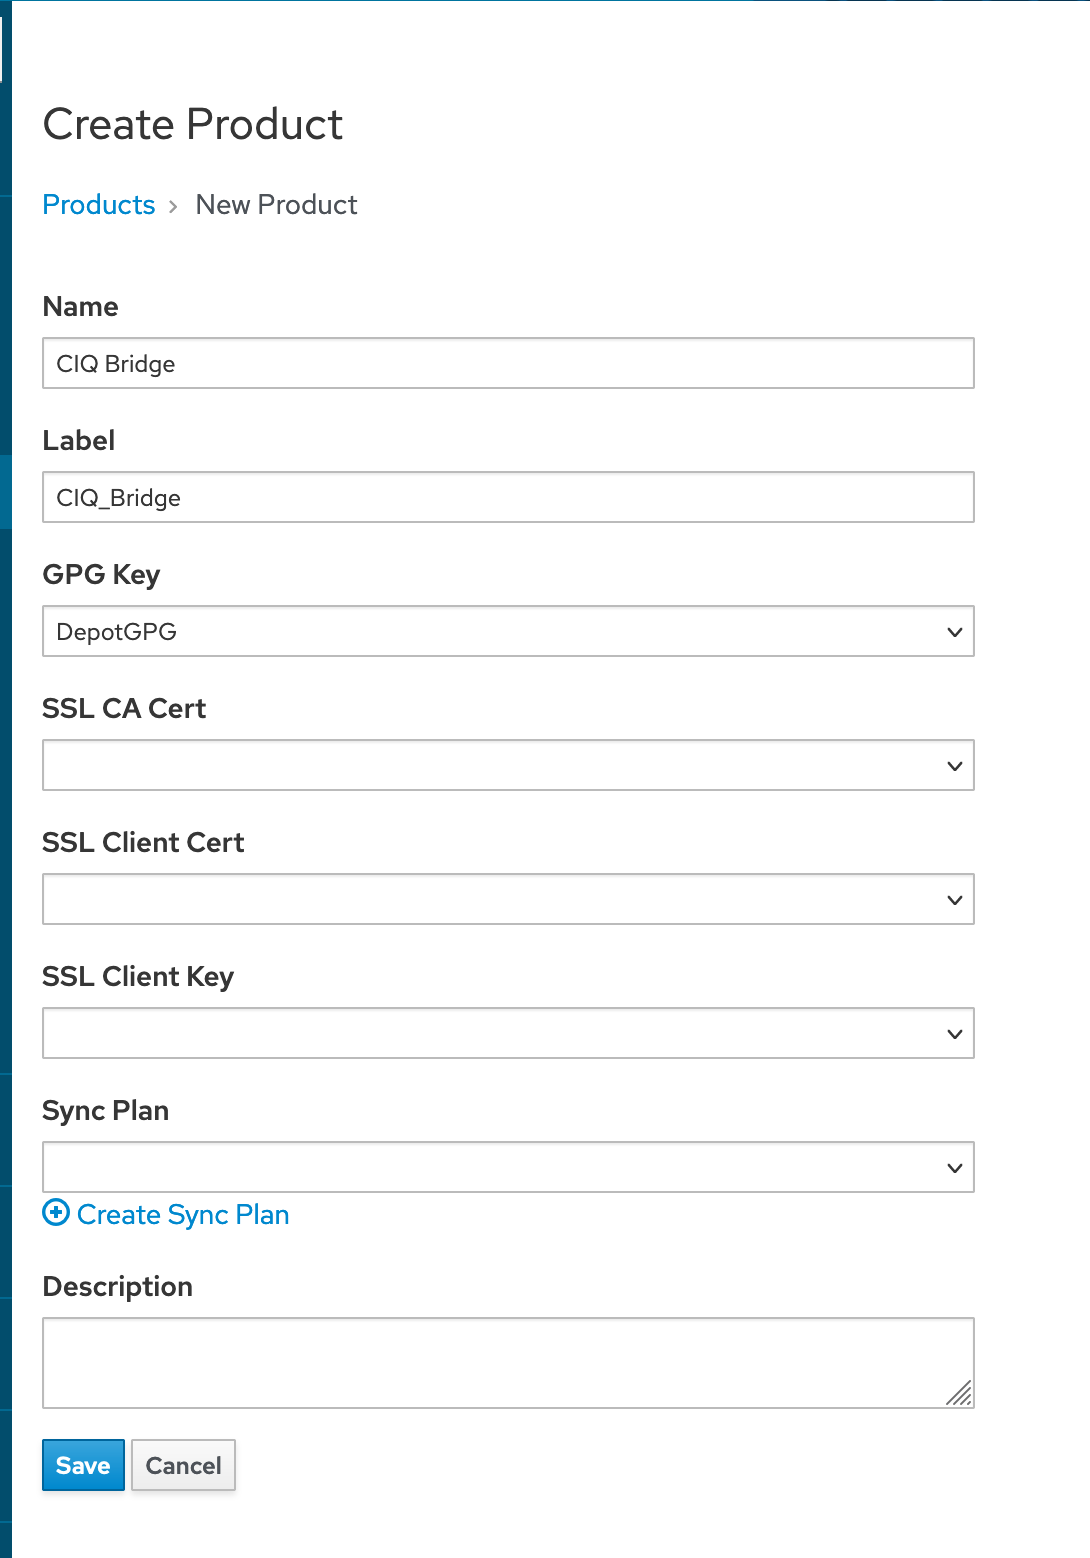The image size is (1090, 1558).
Task: Click the breadcrumb chevron separator after Products
Action: (x=173, y=206)
